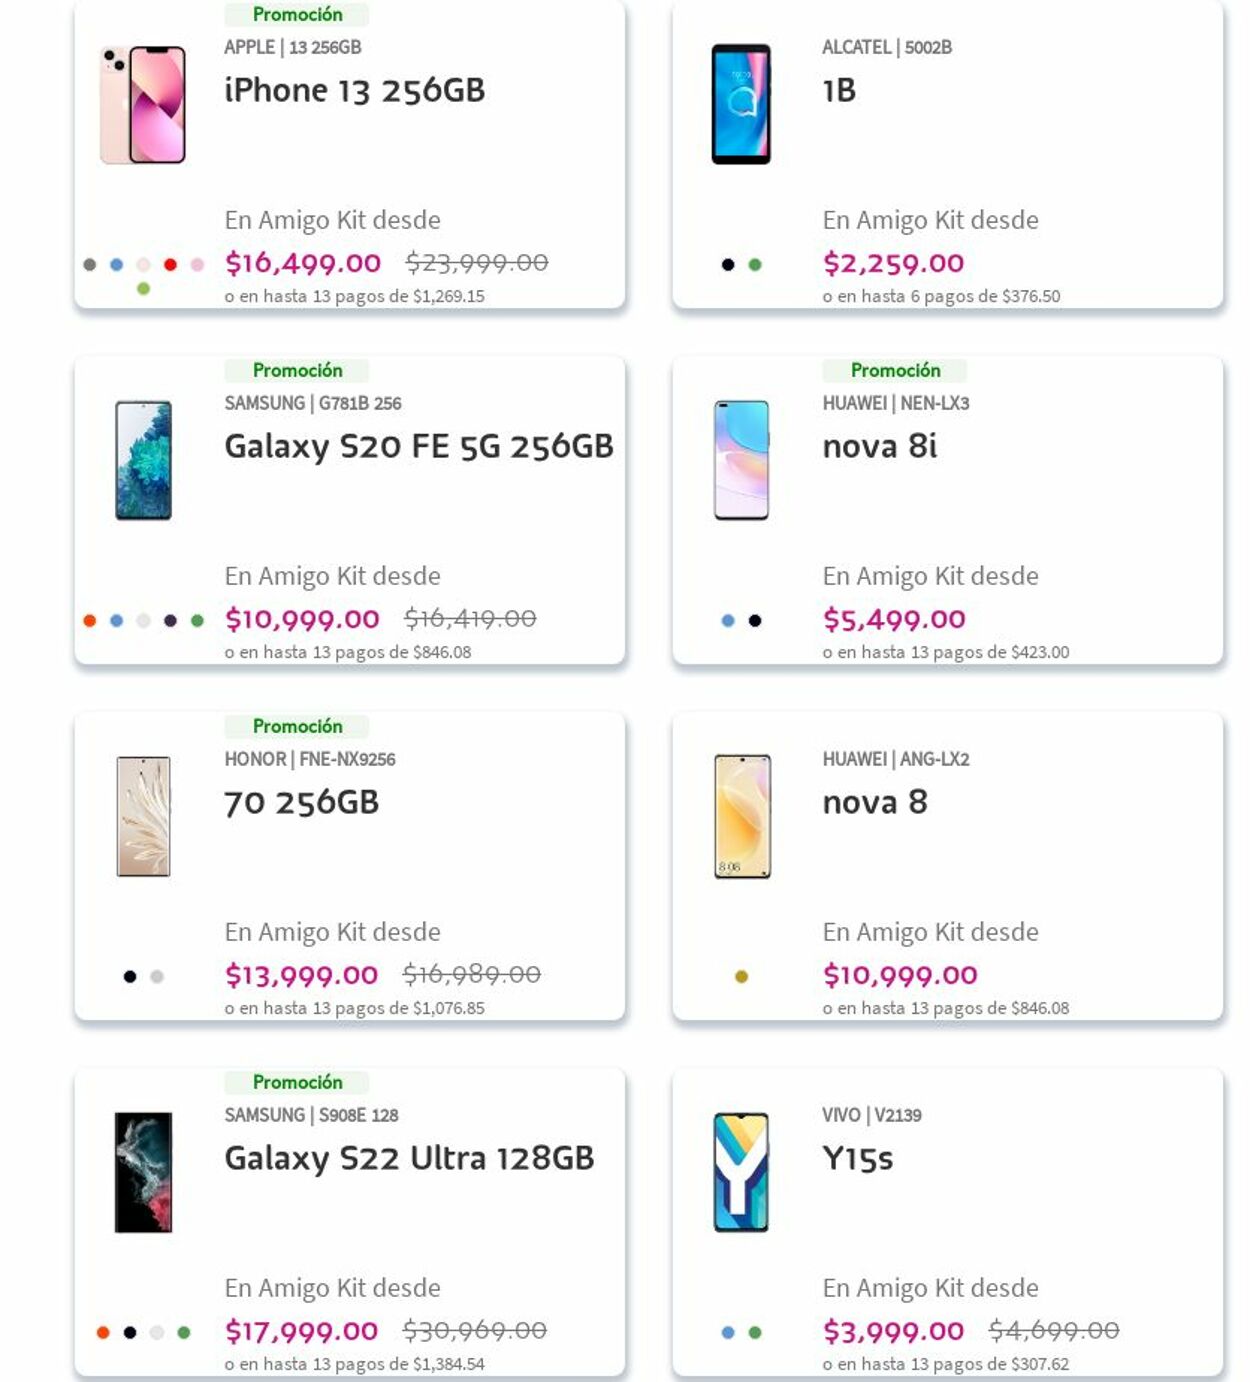The width and height of the screenshot is (1250, 1382).
Task: Click the Y15s price of $3,999.00
Action: [893, 1331]
